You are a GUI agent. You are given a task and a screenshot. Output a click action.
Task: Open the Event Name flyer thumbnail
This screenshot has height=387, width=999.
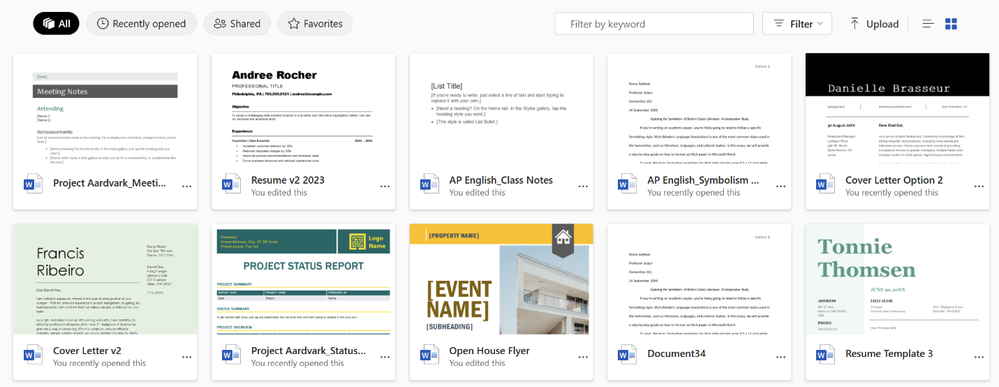tap(501, 279)
